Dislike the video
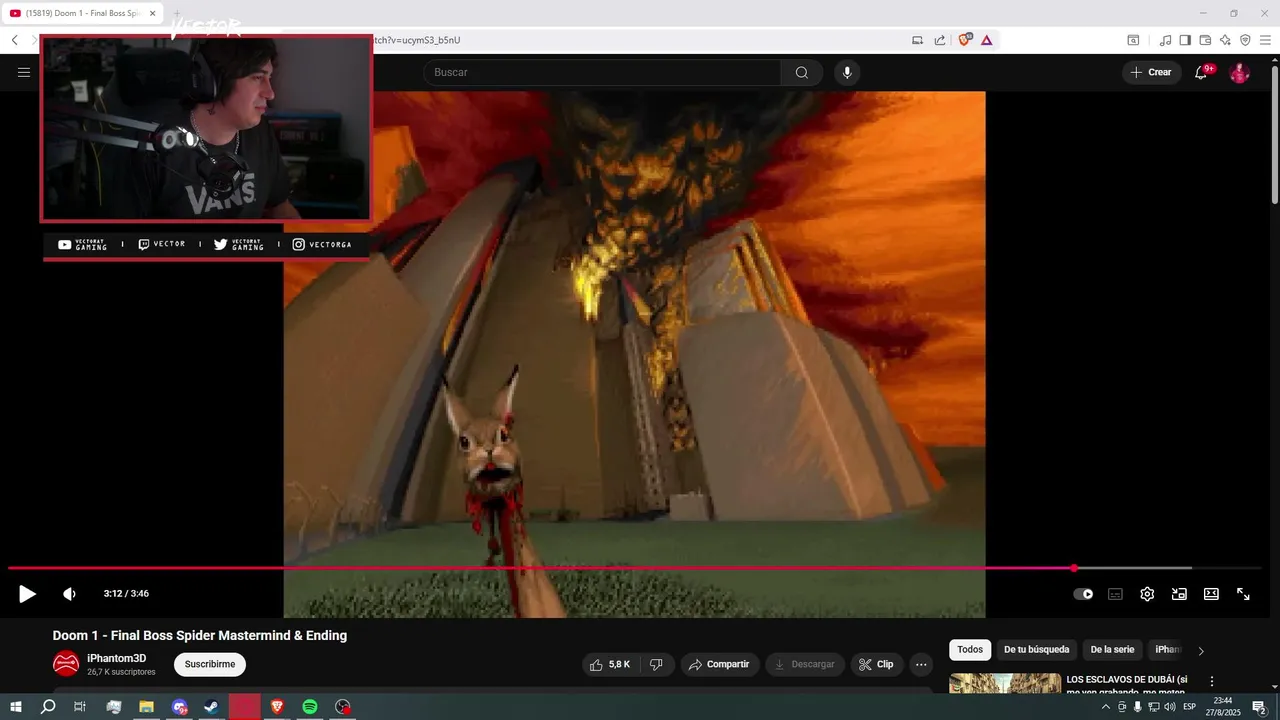Viewport: 1280px width, 720px height. [x=656, y=664]
